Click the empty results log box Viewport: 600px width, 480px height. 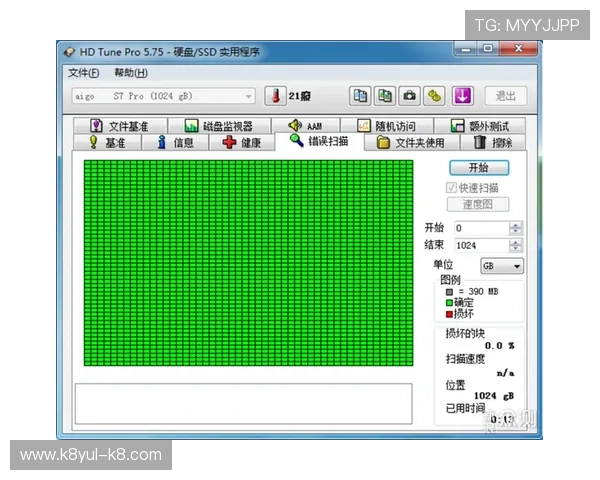(243, 404)
